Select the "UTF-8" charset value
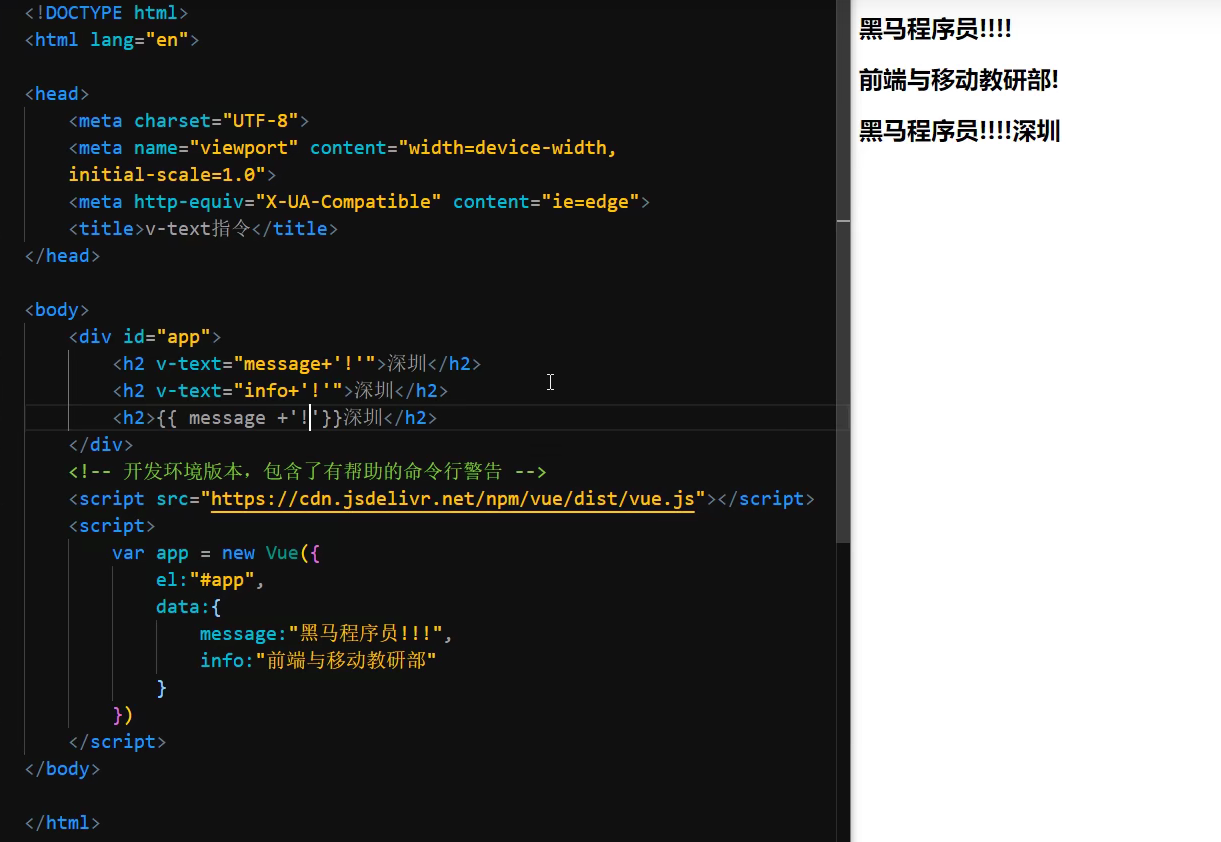 [x=260, y=121]
